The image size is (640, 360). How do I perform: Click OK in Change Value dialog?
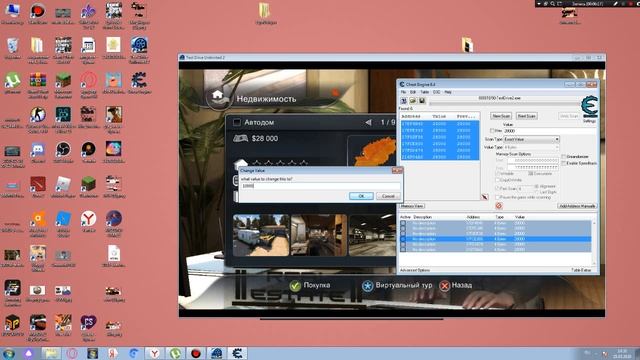click(361, 196)
